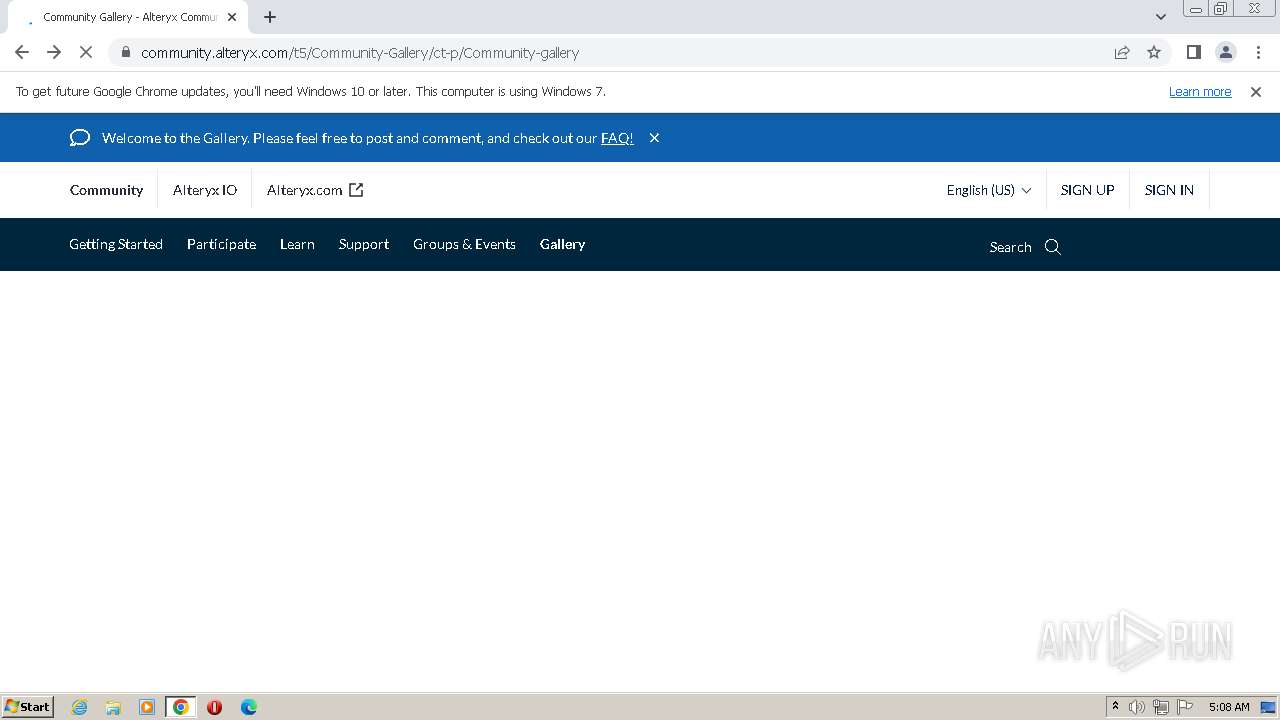Click the Show desktop tray icon

(1268, 707)
